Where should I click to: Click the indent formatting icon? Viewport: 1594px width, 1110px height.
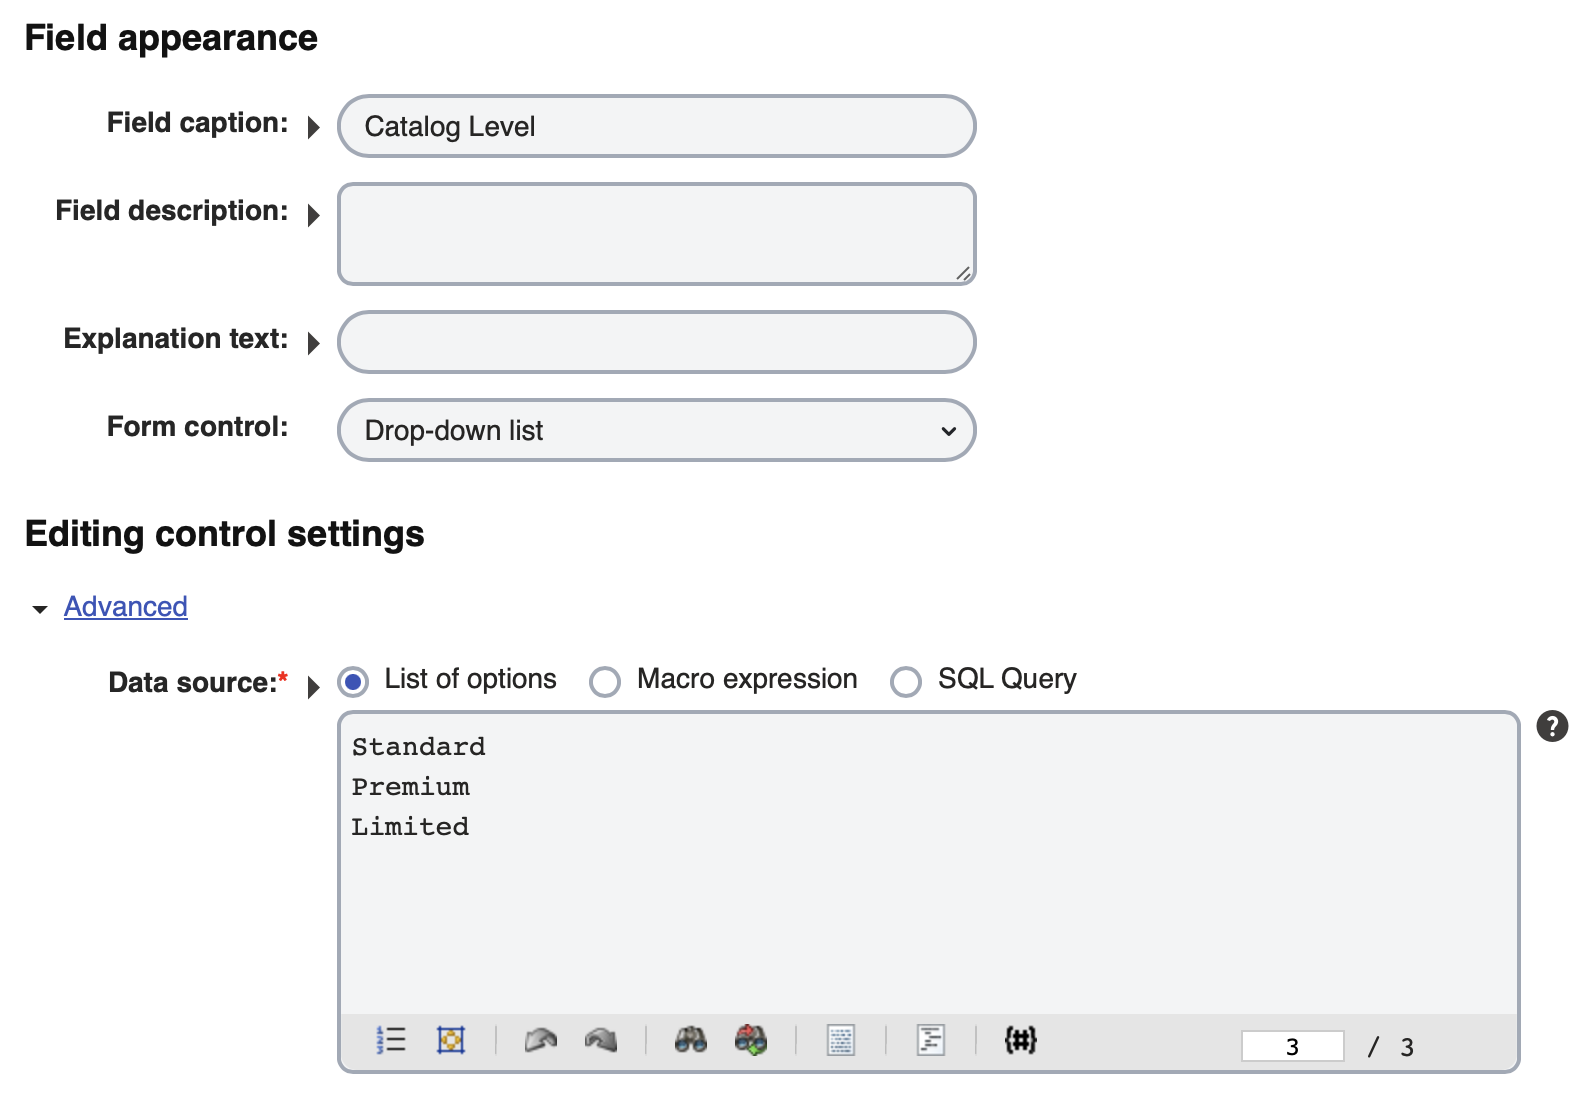(931, 1040)
